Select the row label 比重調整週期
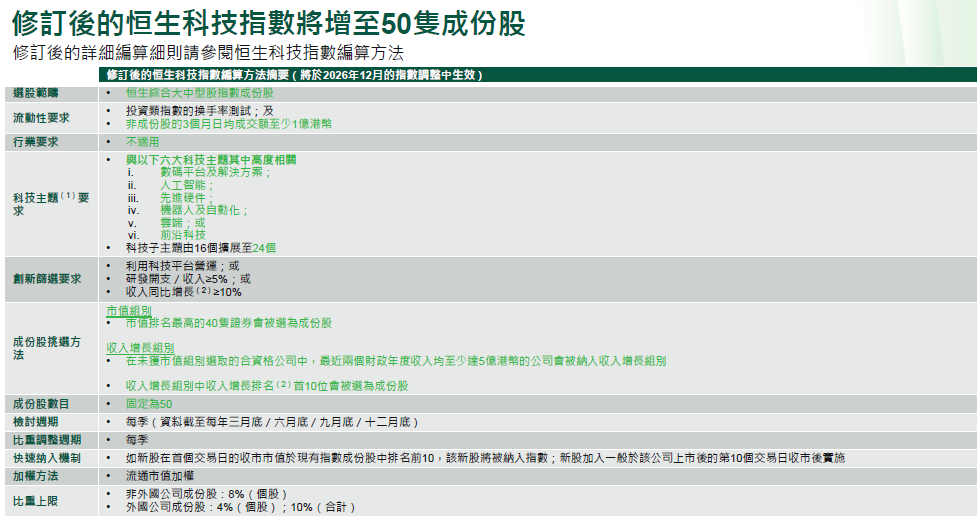Screen dimensions: 977x517 coord(47,440)
